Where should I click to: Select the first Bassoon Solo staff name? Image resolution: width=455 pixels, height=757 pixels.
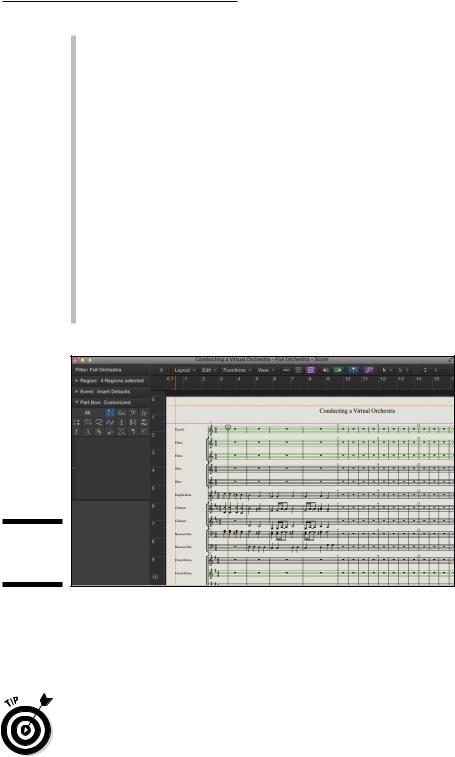pyautogui.click(x=184, y=534)
